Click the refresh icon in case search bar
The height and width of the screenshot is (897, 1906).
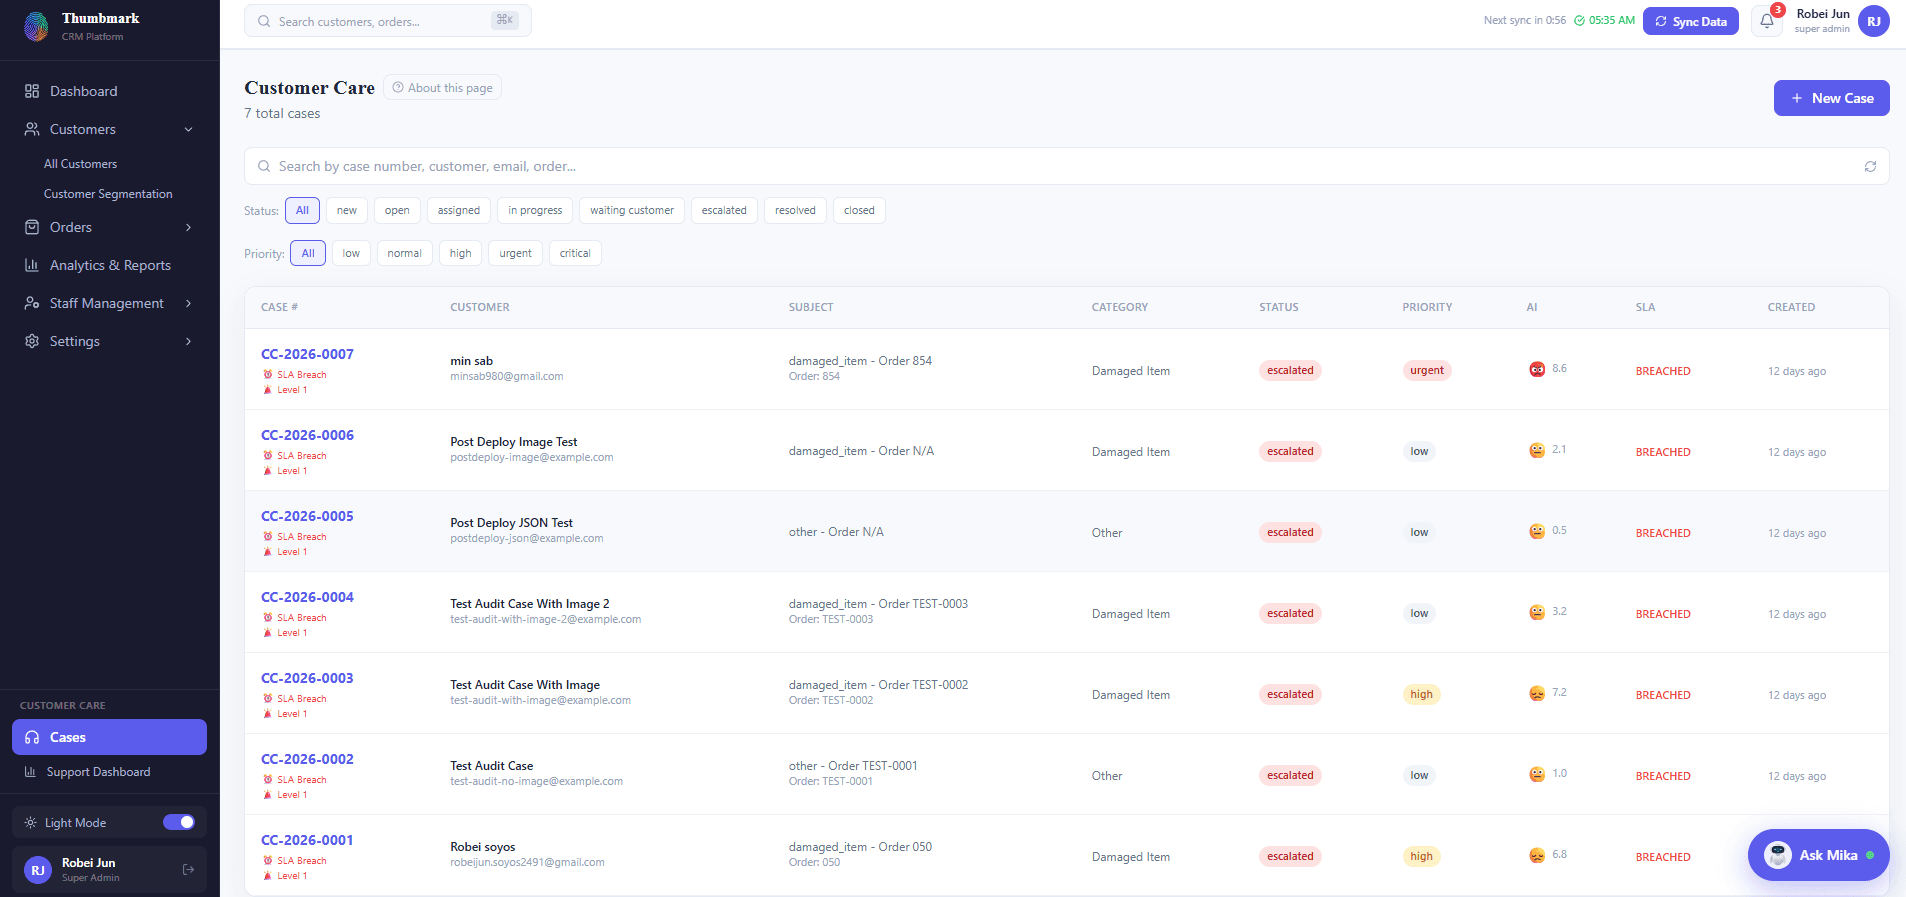coord(1870,166)
